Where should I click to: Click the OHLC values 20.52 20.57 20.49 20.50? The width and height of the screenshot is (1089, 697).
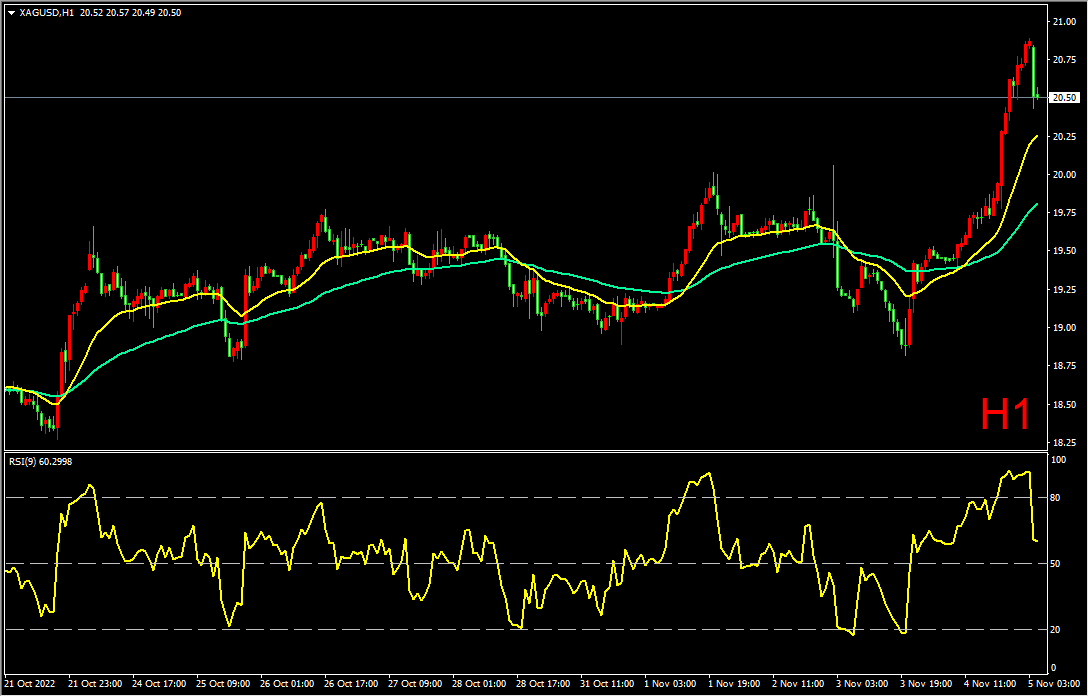131,12
